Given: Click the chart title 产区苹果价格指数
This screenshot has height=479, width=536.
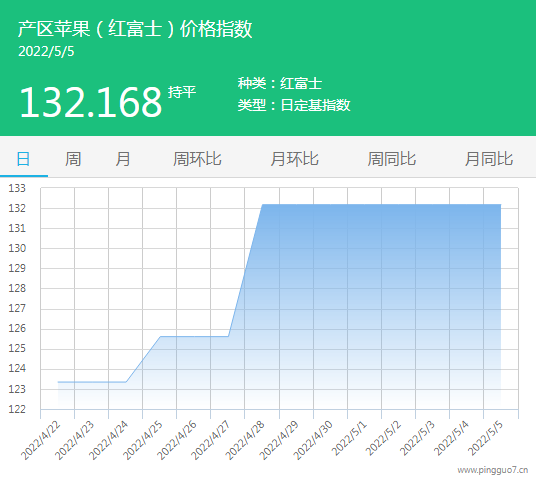Looking at the screenshot, I should tap(135, 28).
